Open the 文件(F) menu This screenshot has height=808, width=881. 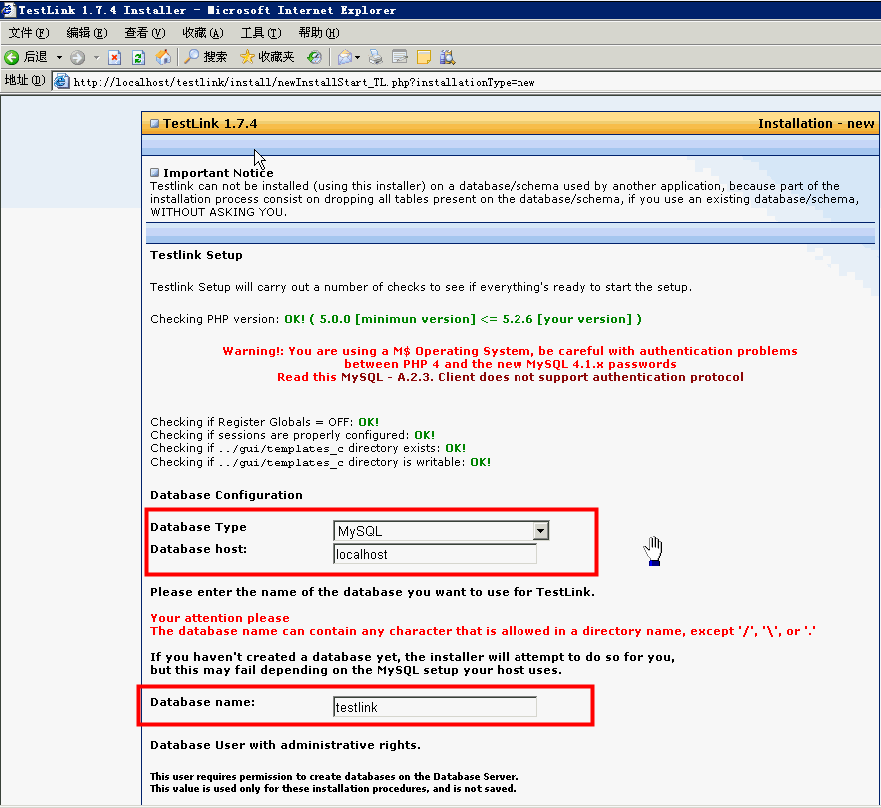pyautogui.click(x=29, y=33)
